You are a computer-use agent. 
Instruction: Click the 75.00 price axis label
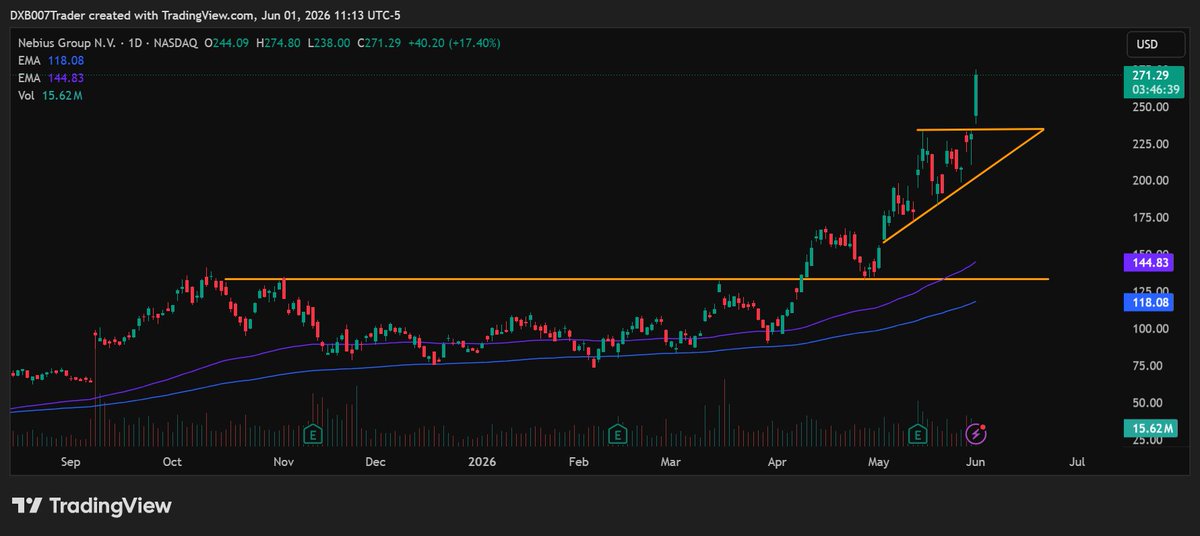coord(1148,366)
